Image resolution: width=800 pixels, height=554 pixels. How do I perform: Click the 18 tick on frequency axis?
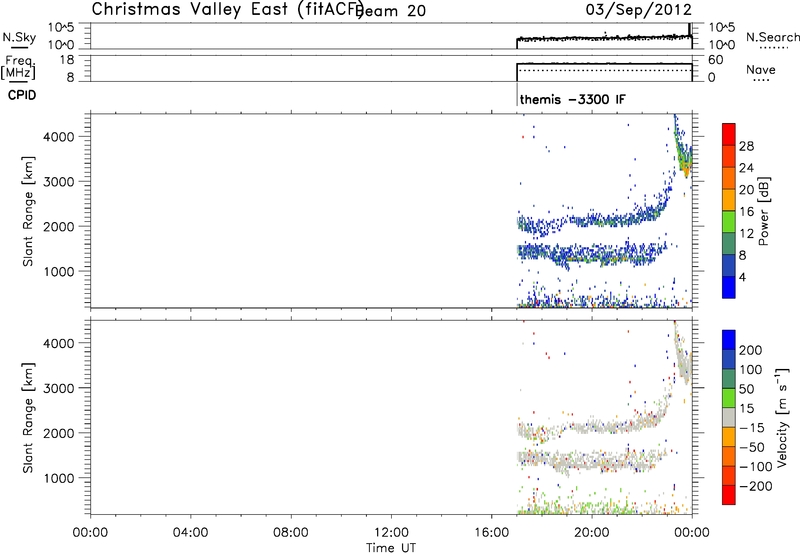pos(67,60)
